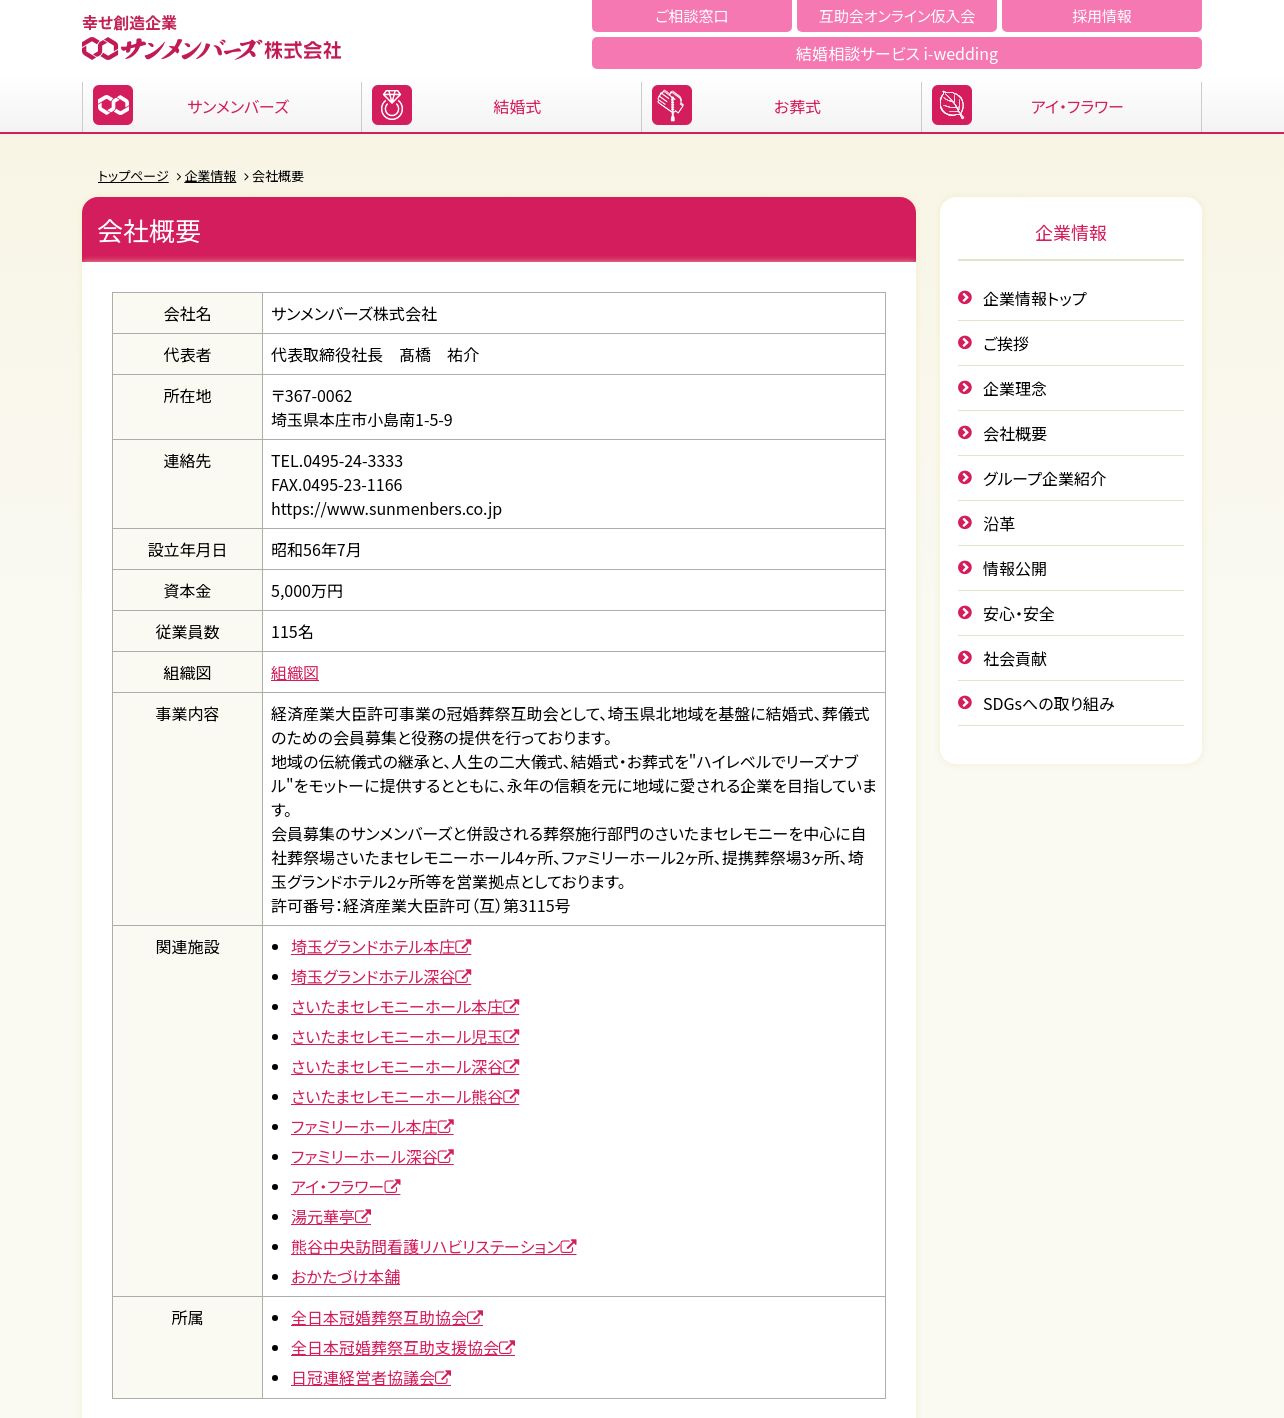Click the https://www.sunmenbers.co.jp URL text

pos(386,509)
